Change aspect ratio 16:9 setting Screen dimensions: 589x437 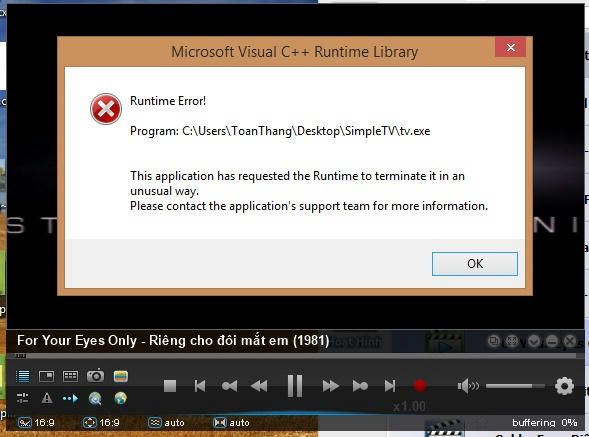pyautogui.click(x=101, y=423)
